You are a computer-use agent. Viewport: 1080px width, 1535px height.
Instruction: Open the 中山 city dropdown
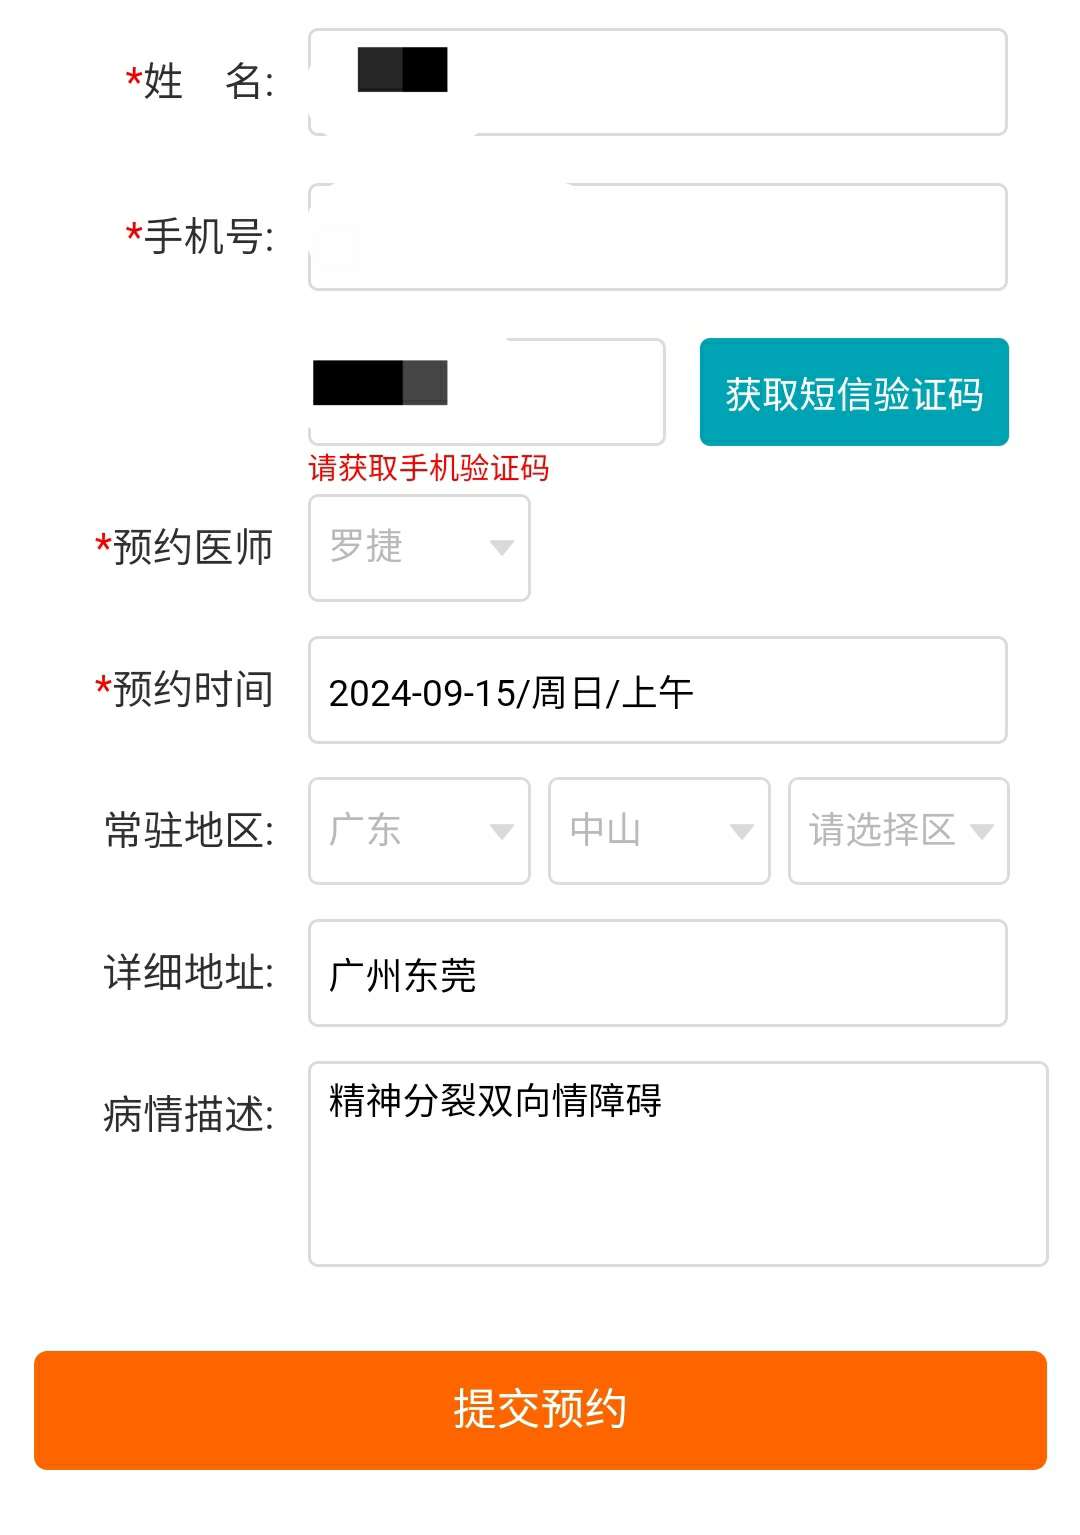tap(659, 831)
